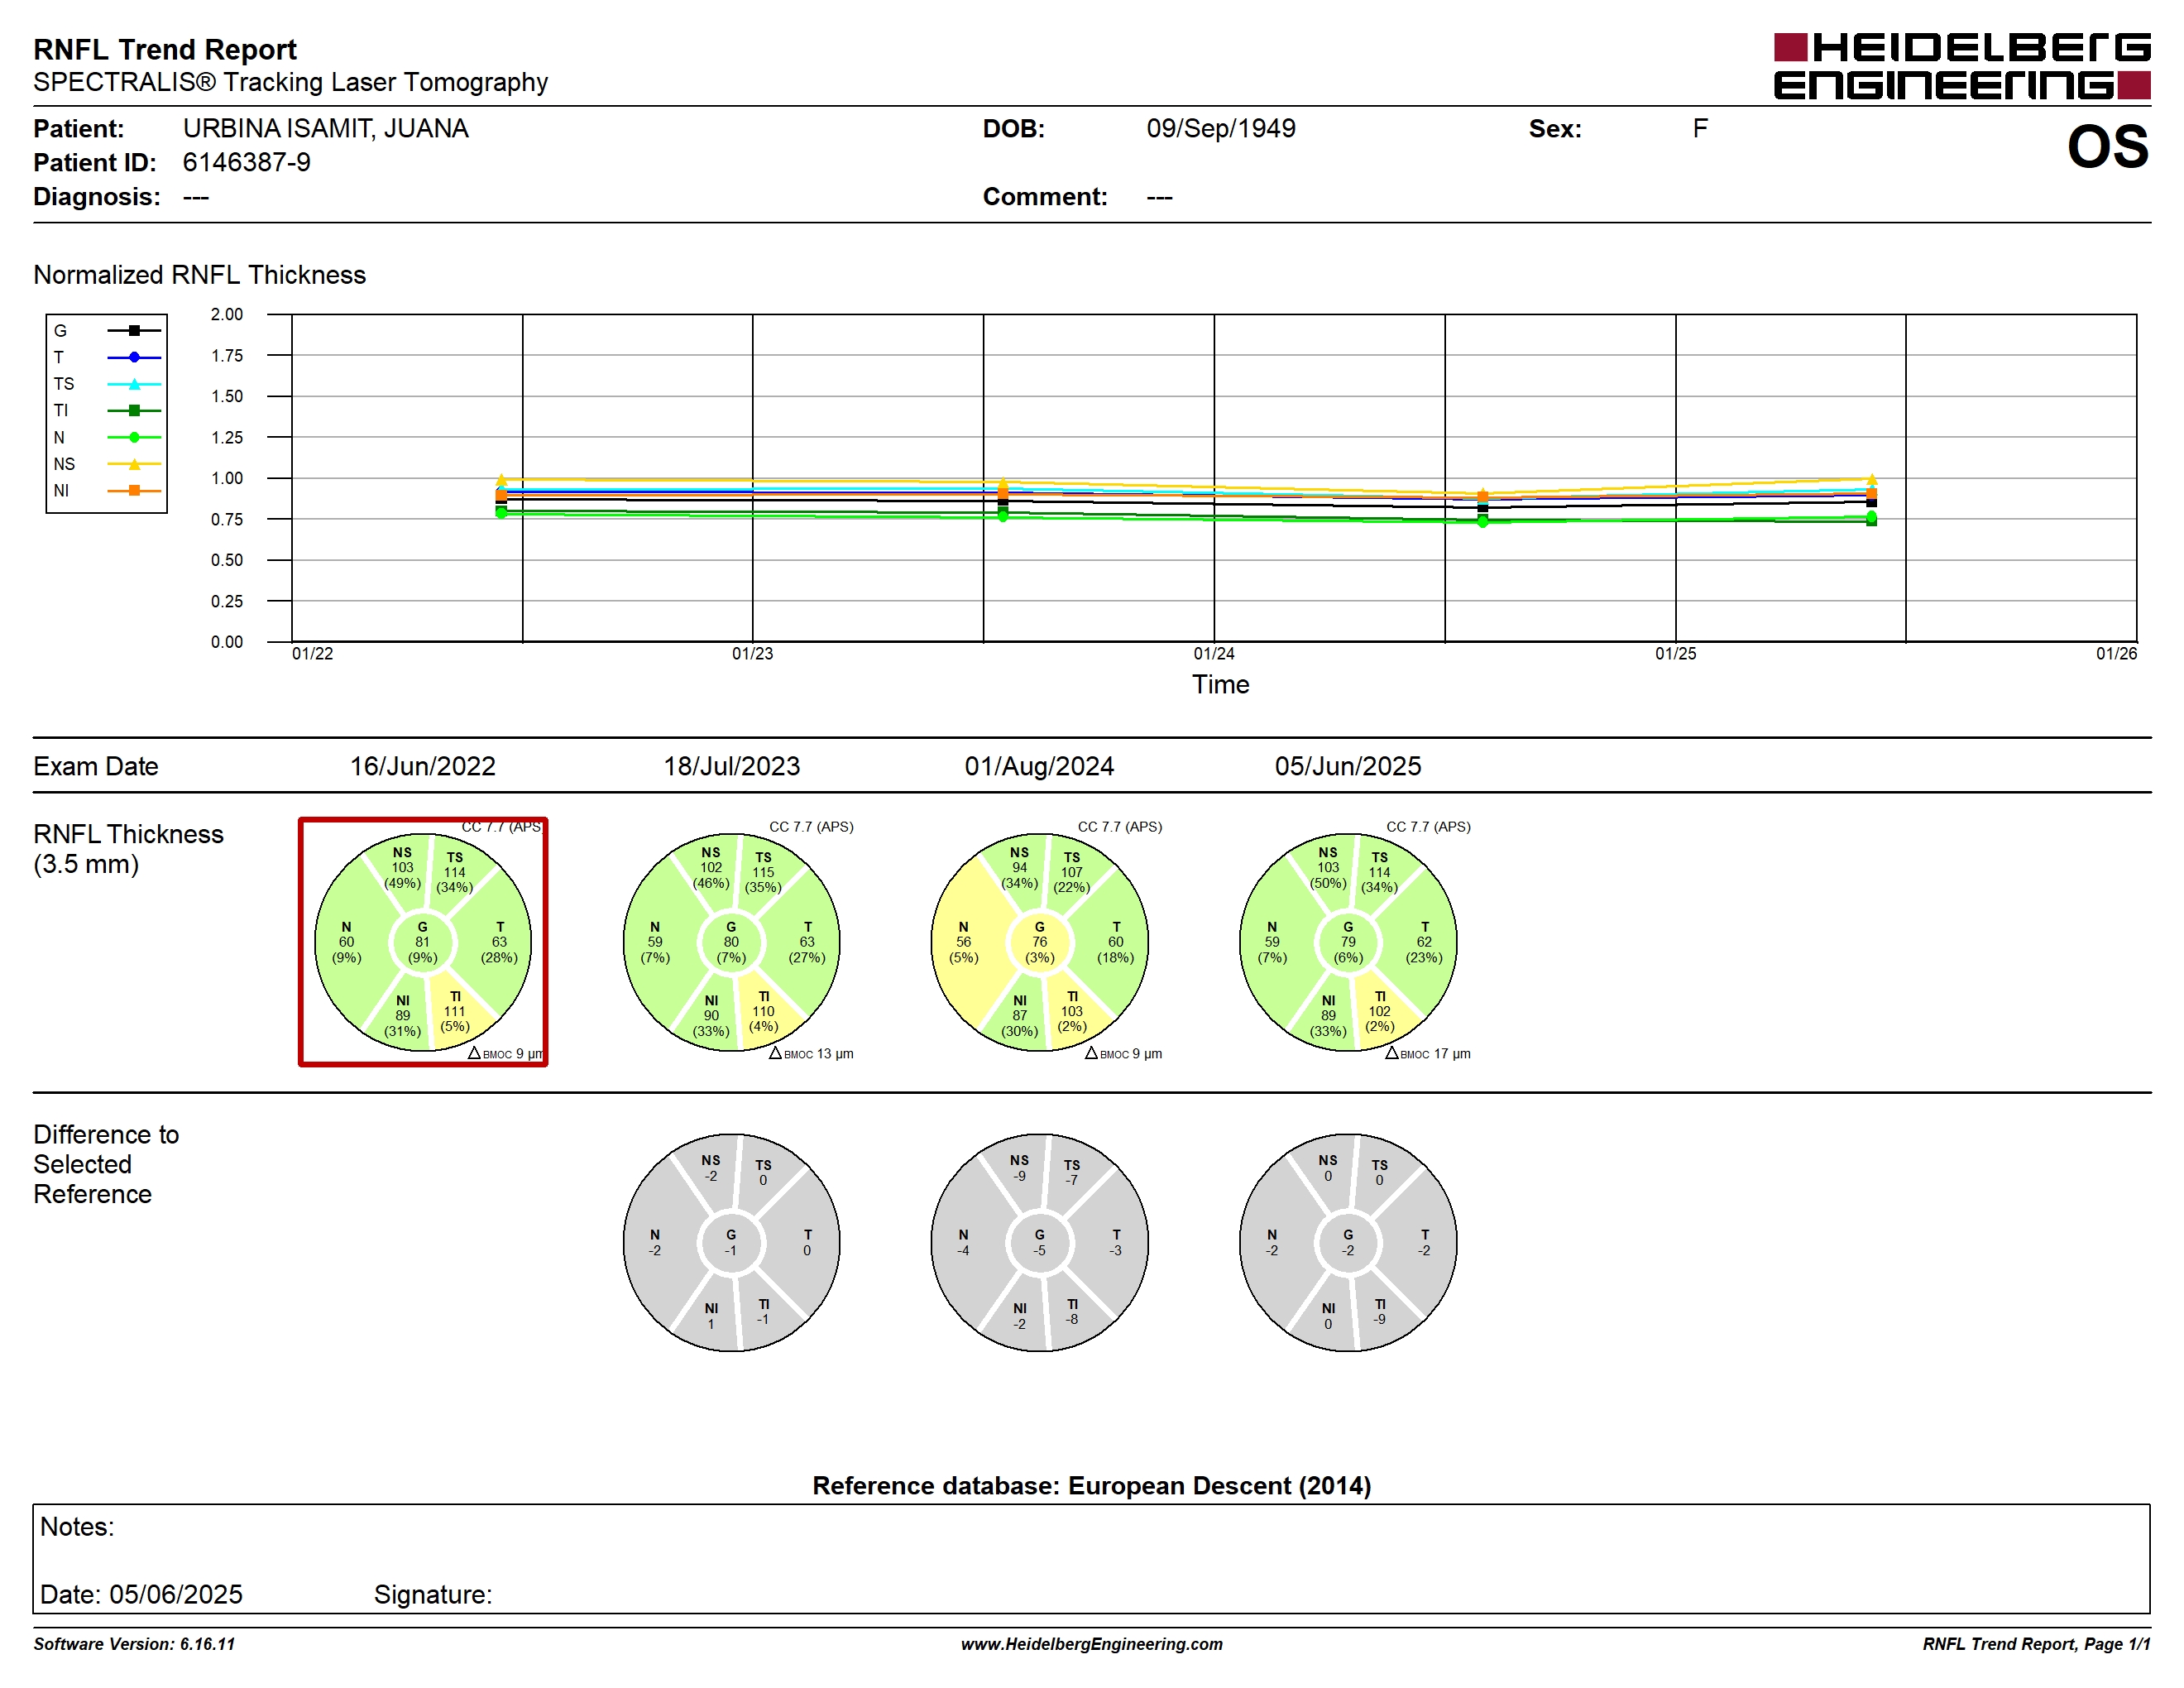The width and height of the screenshot is (2184, 1688).
Task: Click the 'Diagnosis:' field label
Action: tap(96, 196)
